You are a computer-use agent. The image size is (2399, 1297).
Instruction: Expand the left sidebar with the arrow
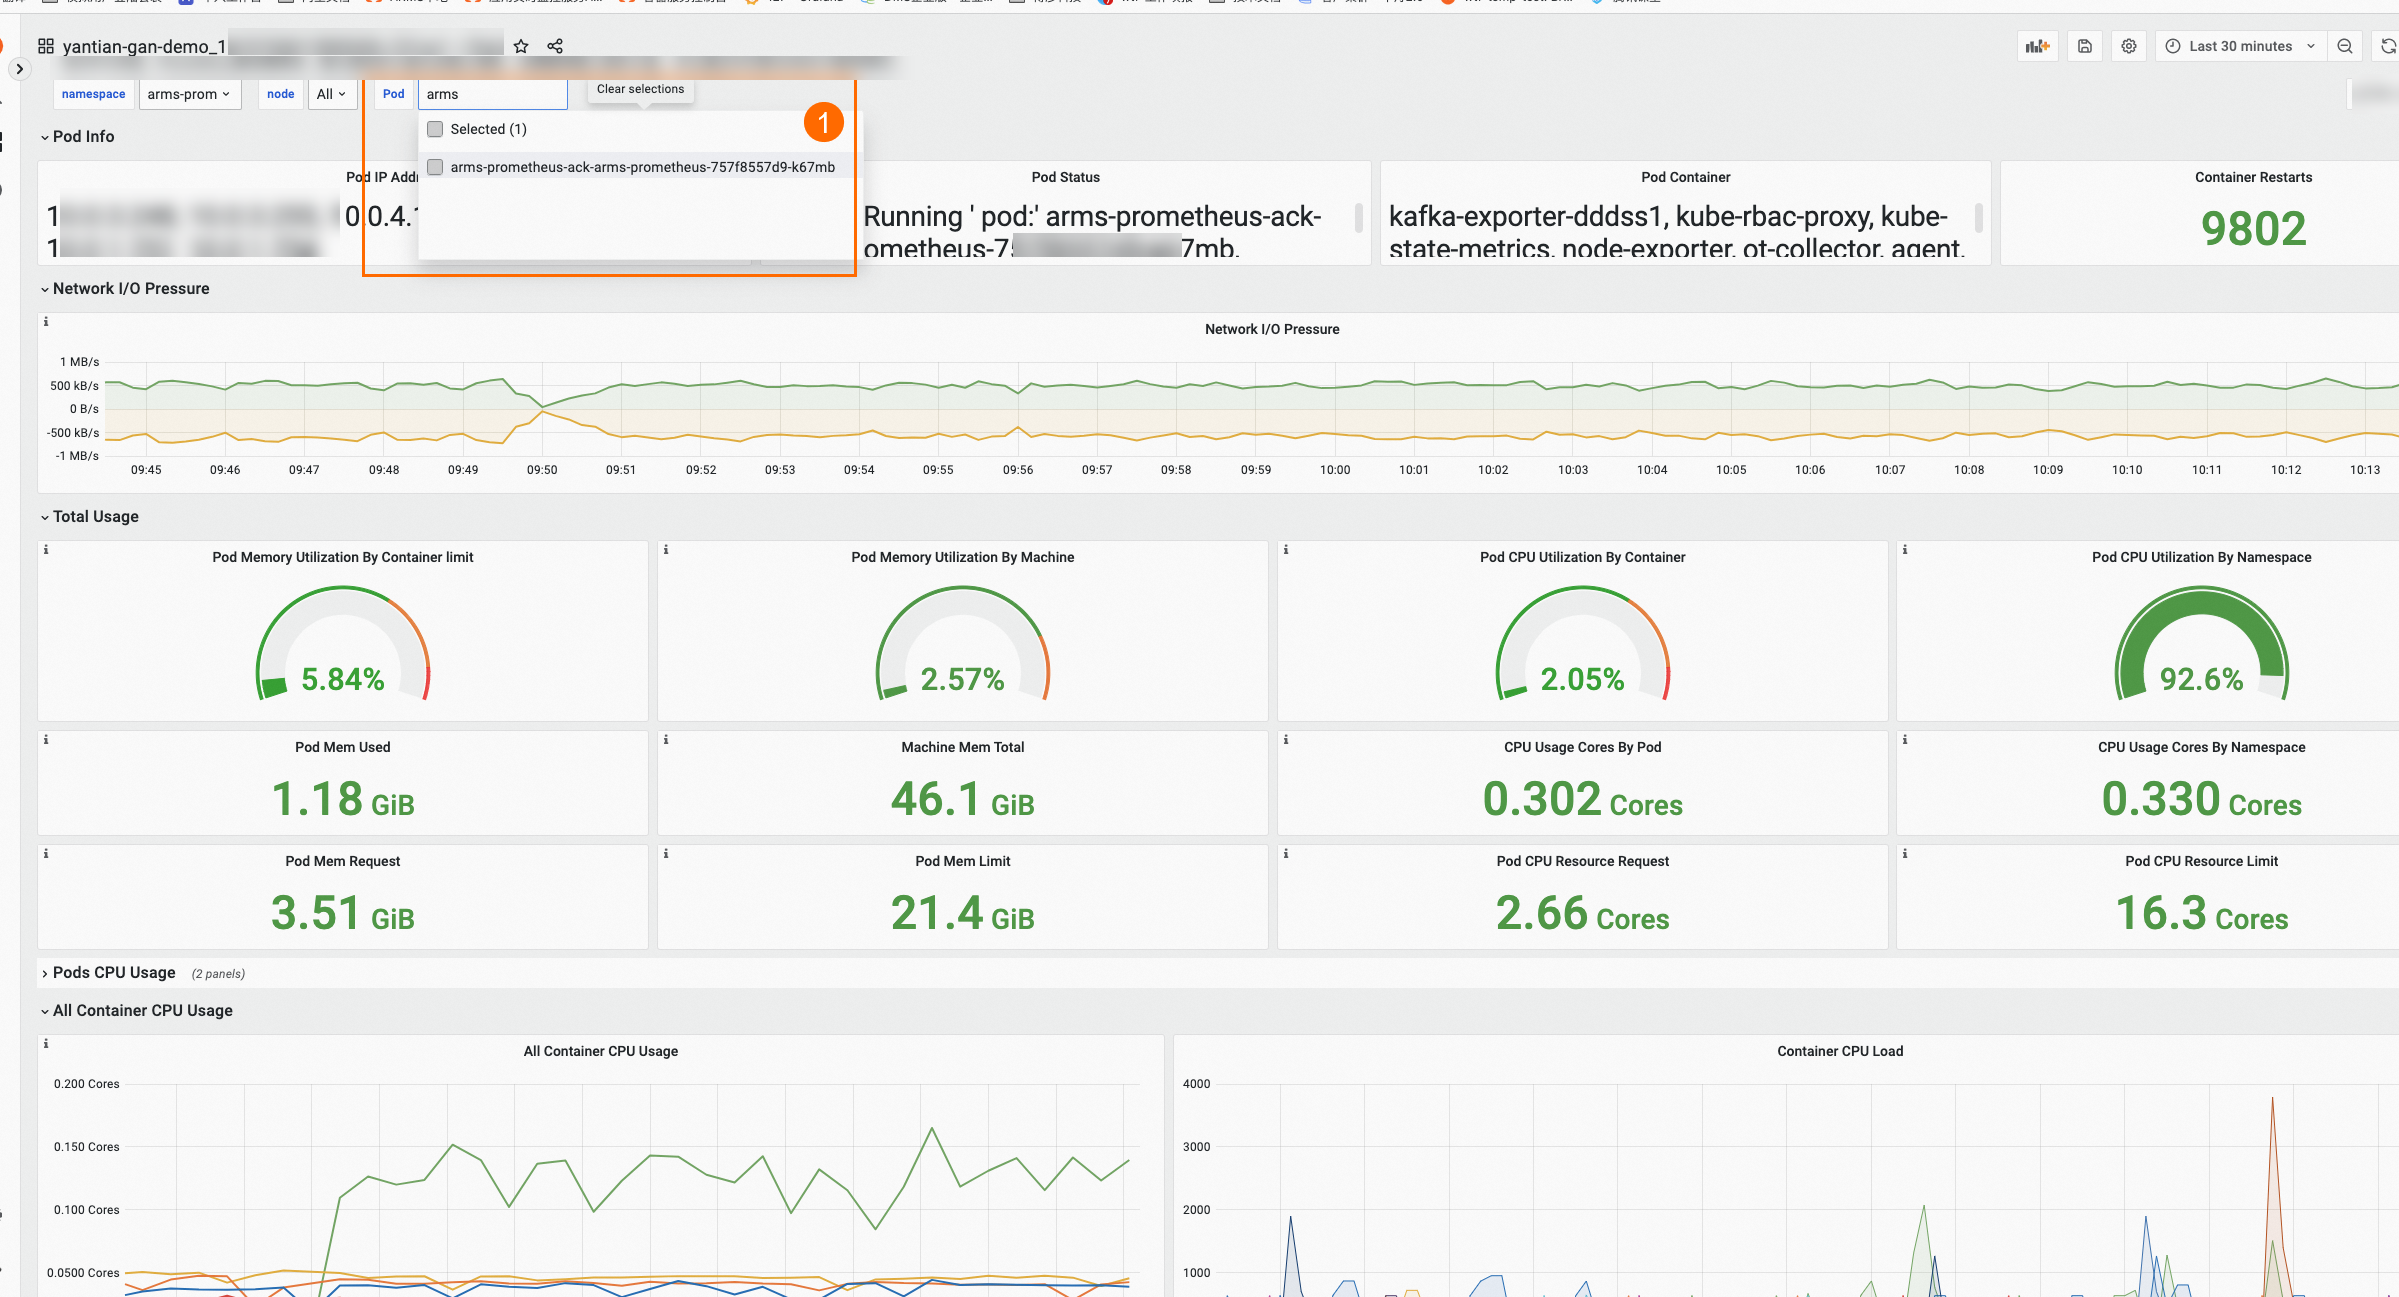[18, 69]
